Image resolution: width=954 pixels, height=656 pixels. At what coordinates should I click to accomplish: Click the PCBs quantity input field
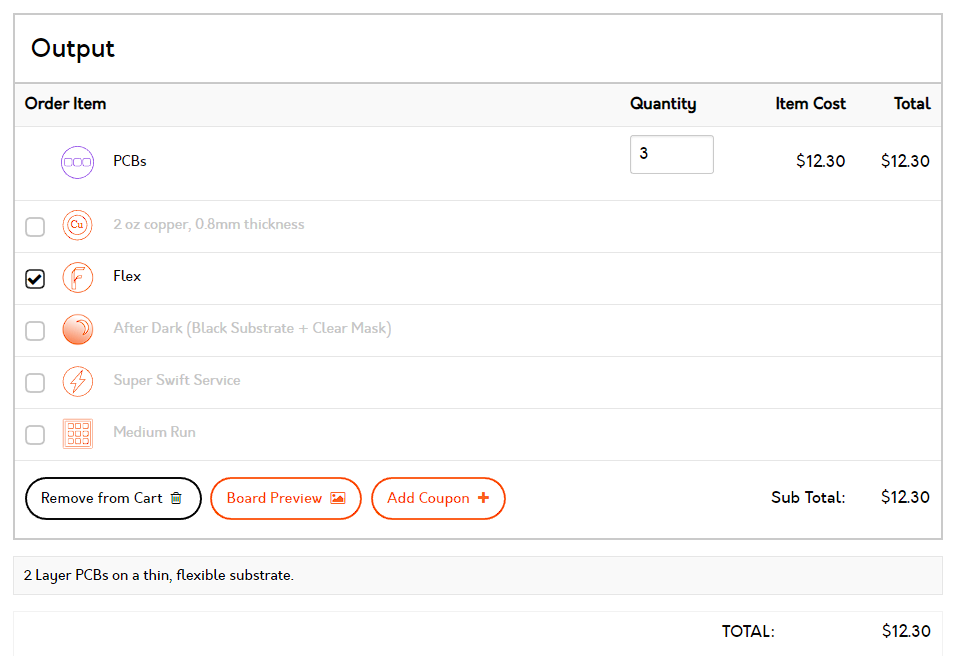coord(672,155)
